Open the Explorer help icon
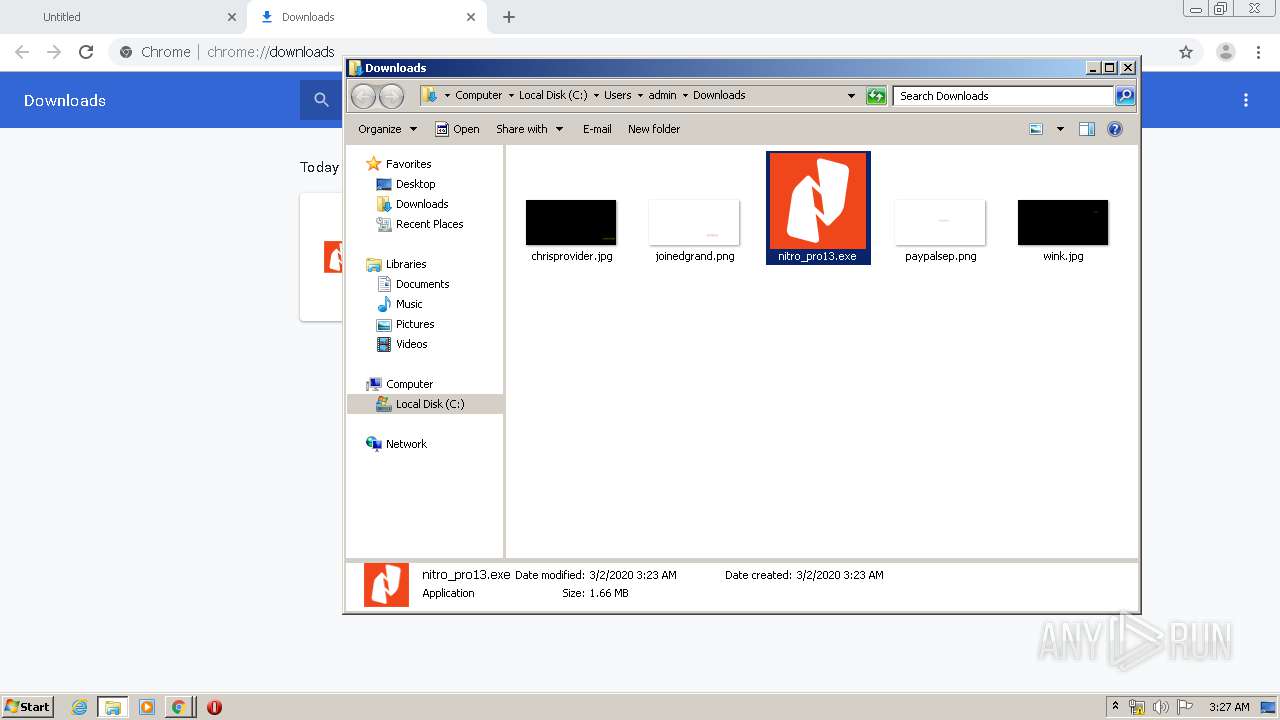1280x720 pixels. 1115,129
